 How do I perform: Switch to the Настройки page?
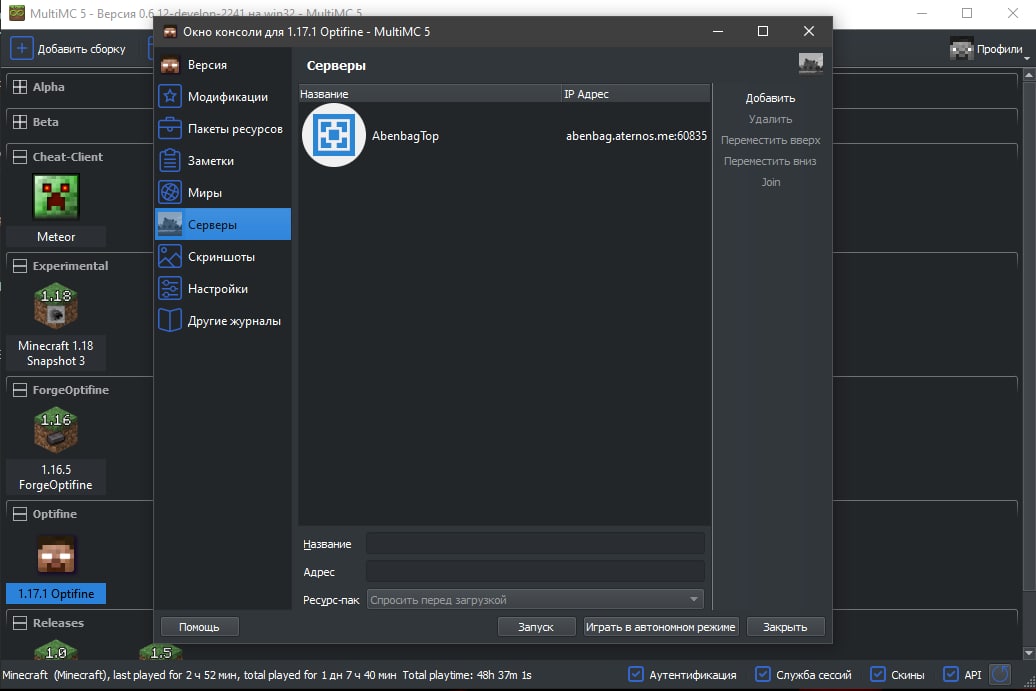[223, 289]
